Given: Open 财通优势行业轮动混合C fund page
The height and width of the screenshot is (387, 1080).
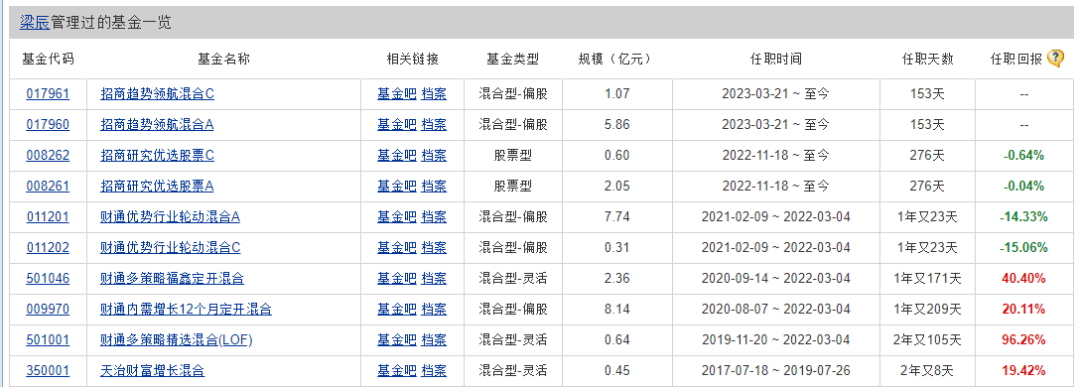Looking at the screenshot, I should click(x=170, y=248).
